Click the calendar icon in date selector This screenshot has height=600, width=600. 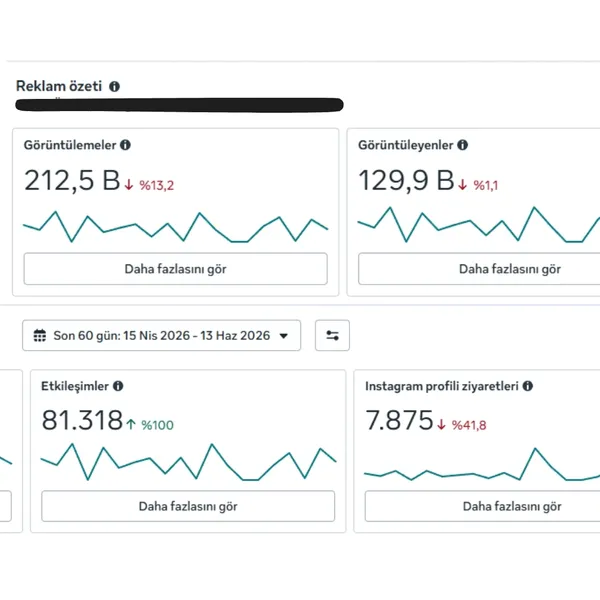pos(40,336)
